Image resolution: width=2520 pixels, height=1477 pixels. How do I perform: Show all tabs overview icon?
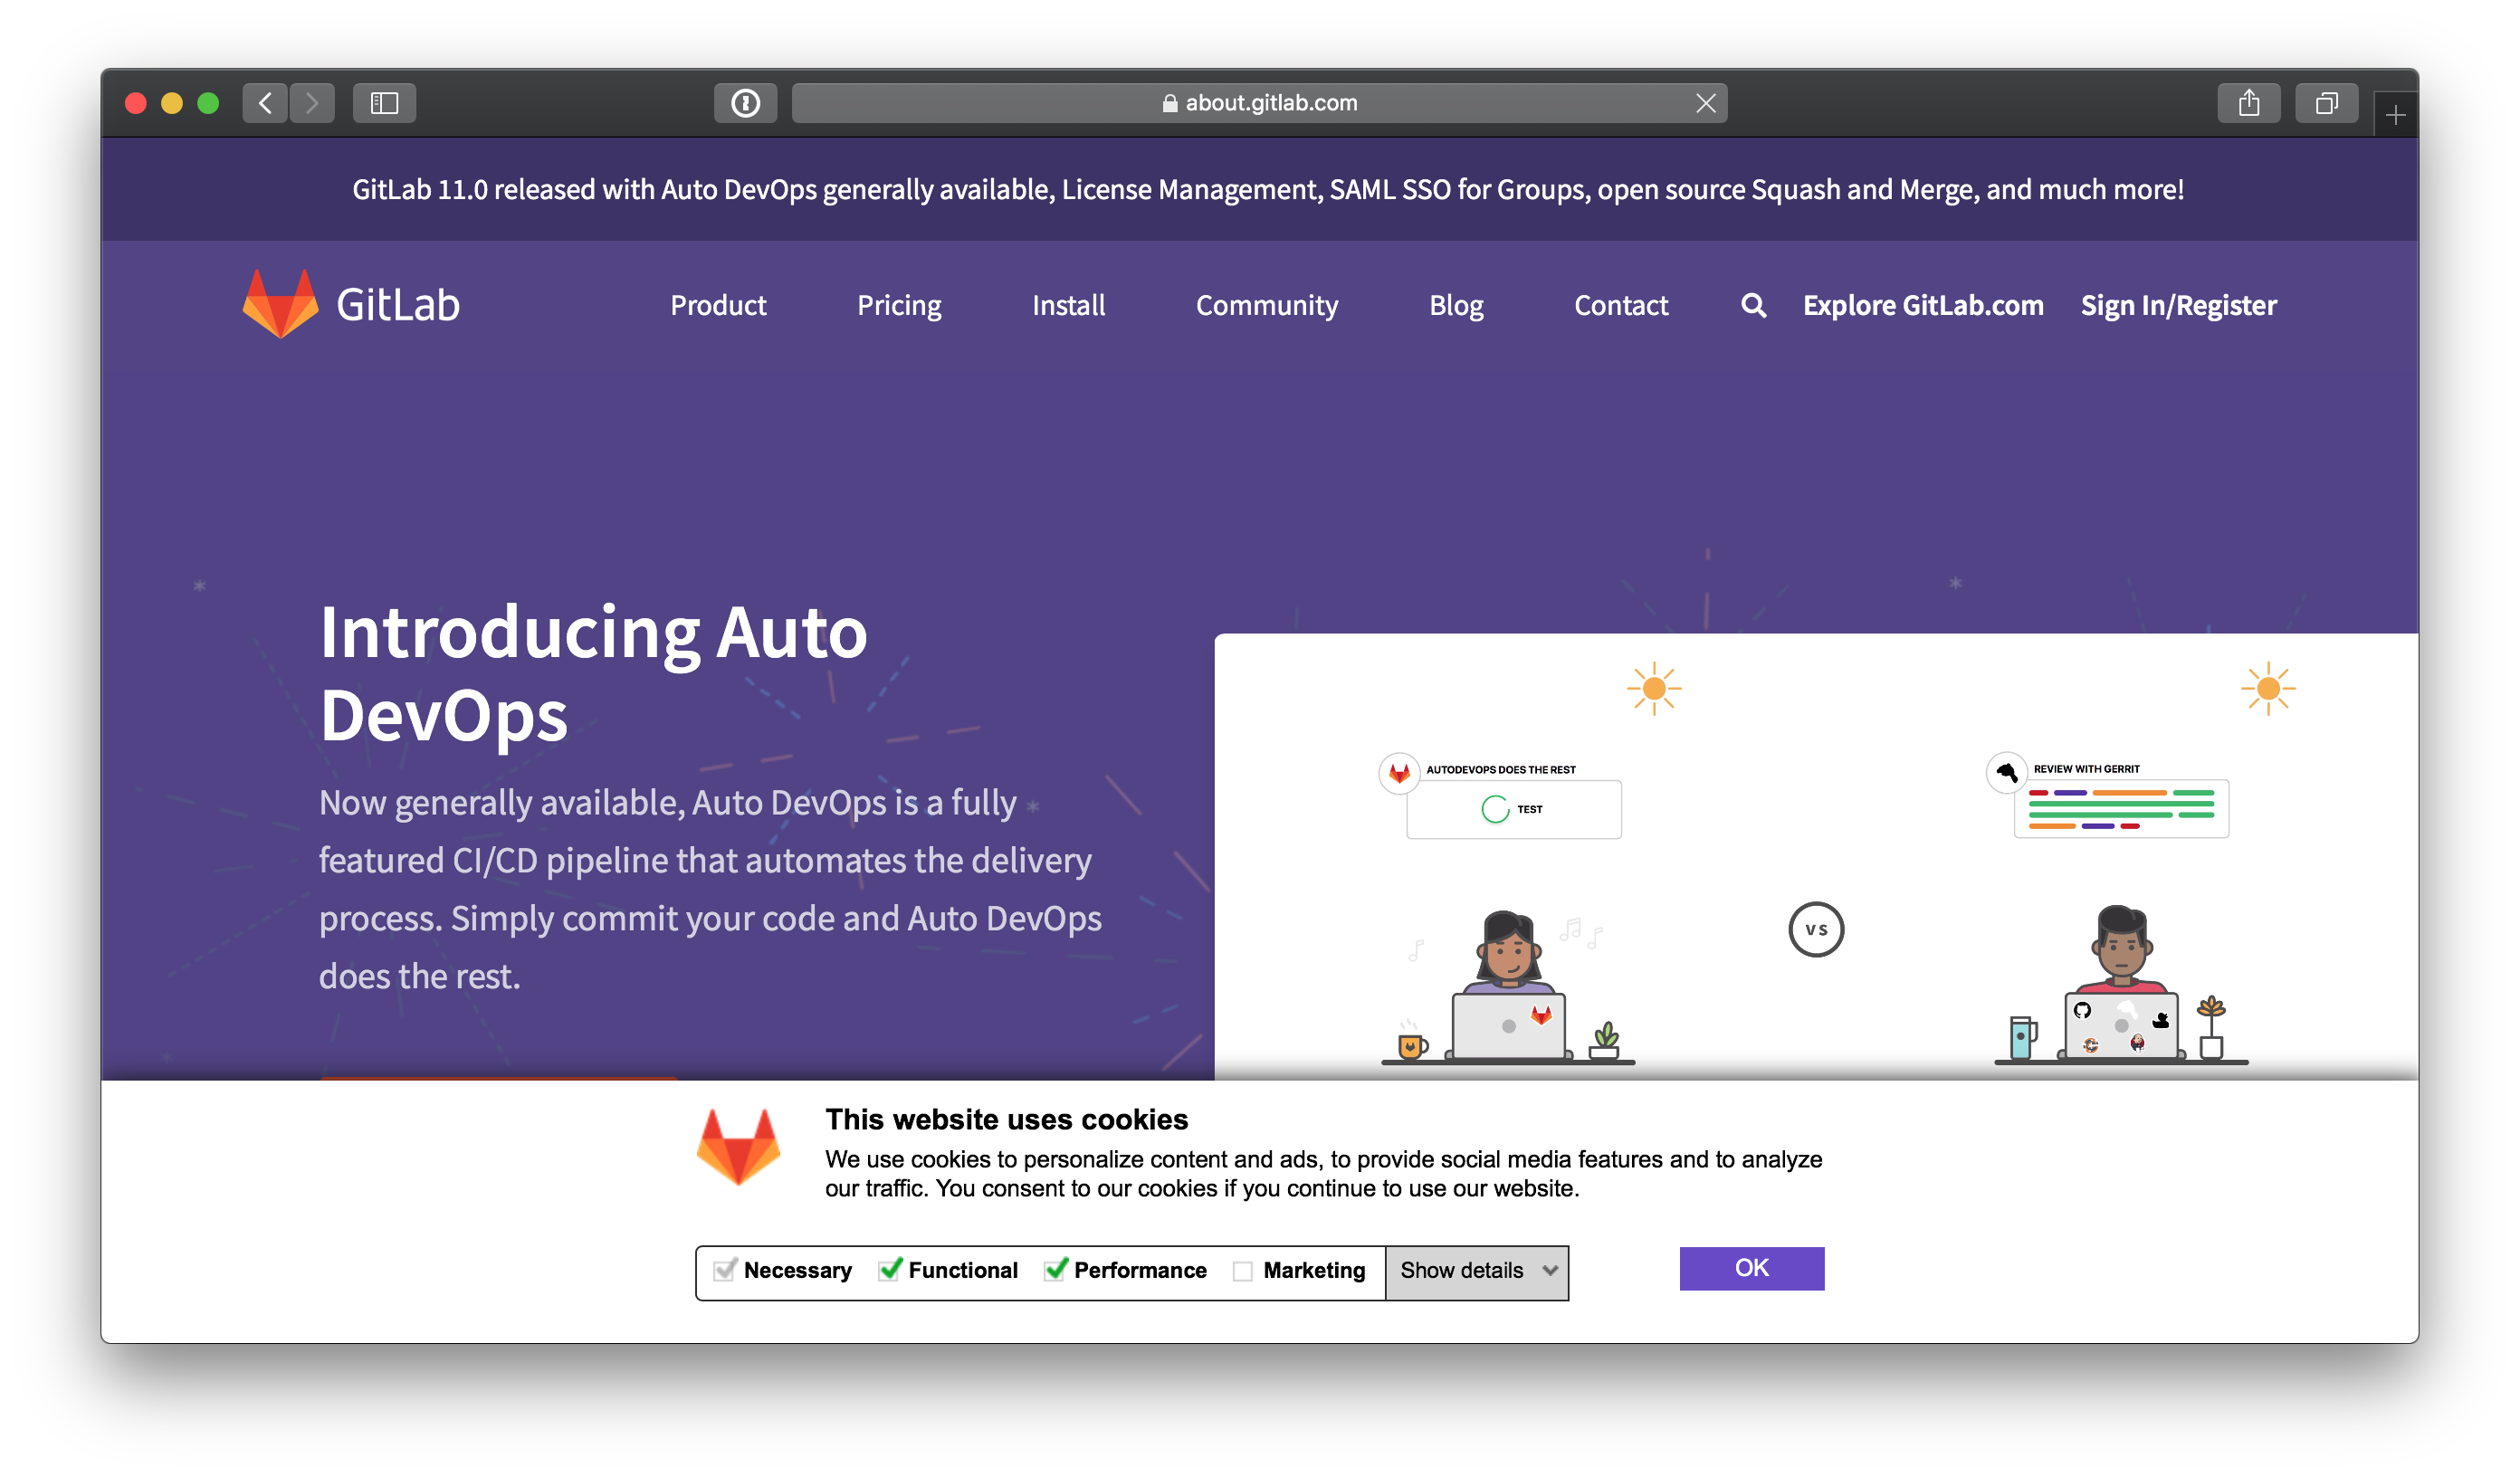pos(2326,103)
